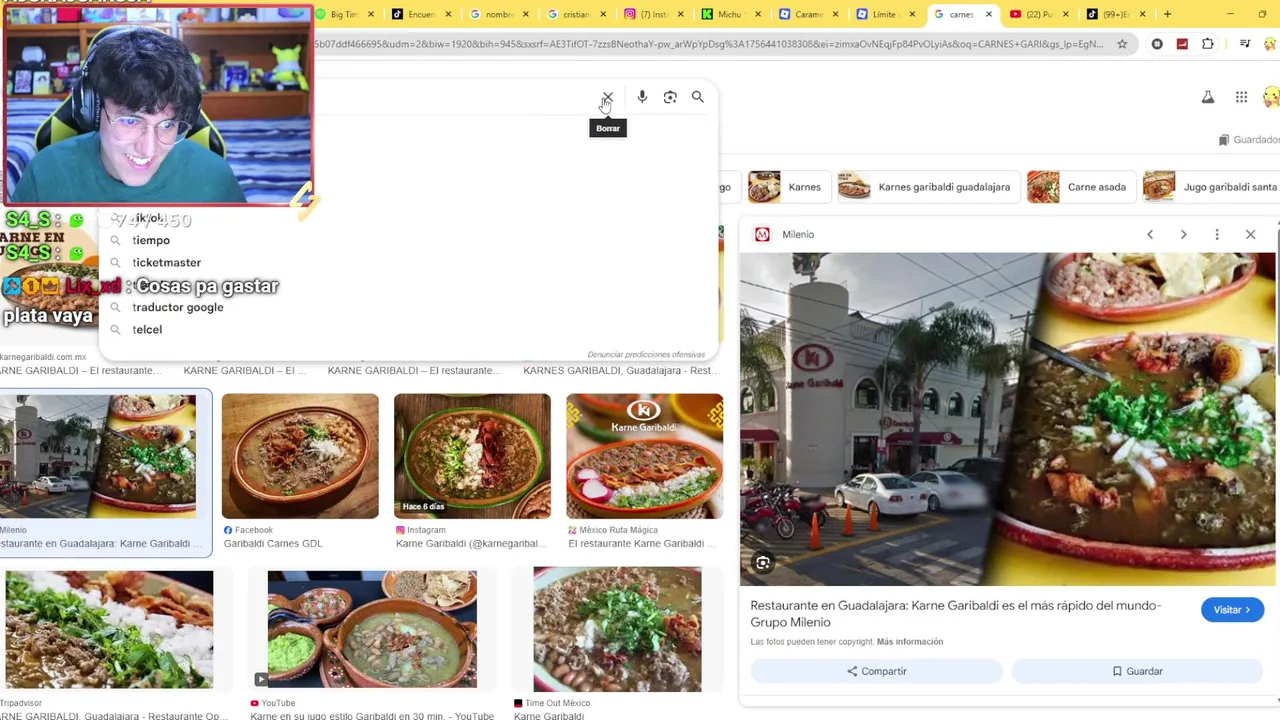Open Search Labs flask icon
This screenshot has width=1280, height=720.
(1208, 97)
